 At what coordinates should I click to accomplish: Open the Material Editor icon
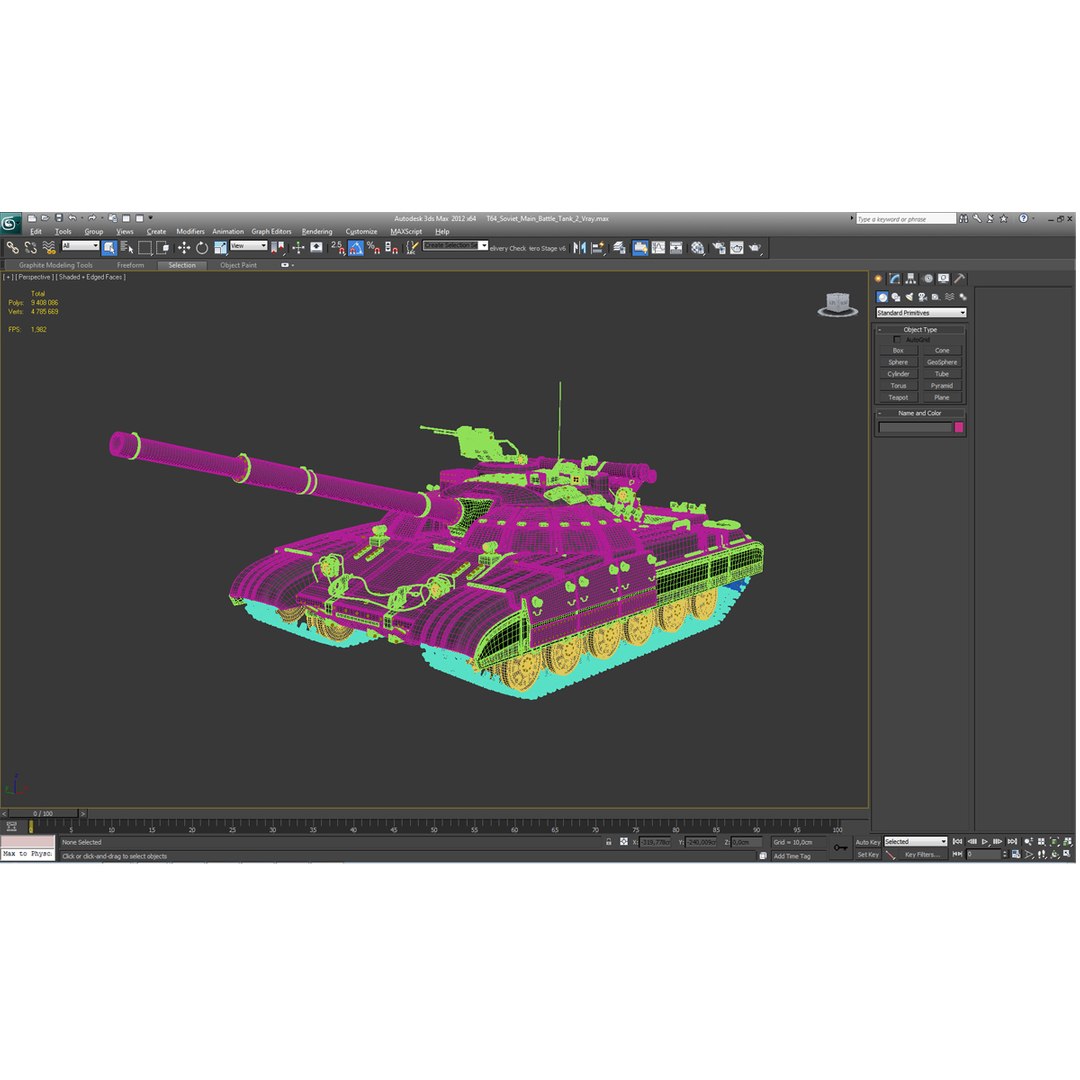(698, 247)
